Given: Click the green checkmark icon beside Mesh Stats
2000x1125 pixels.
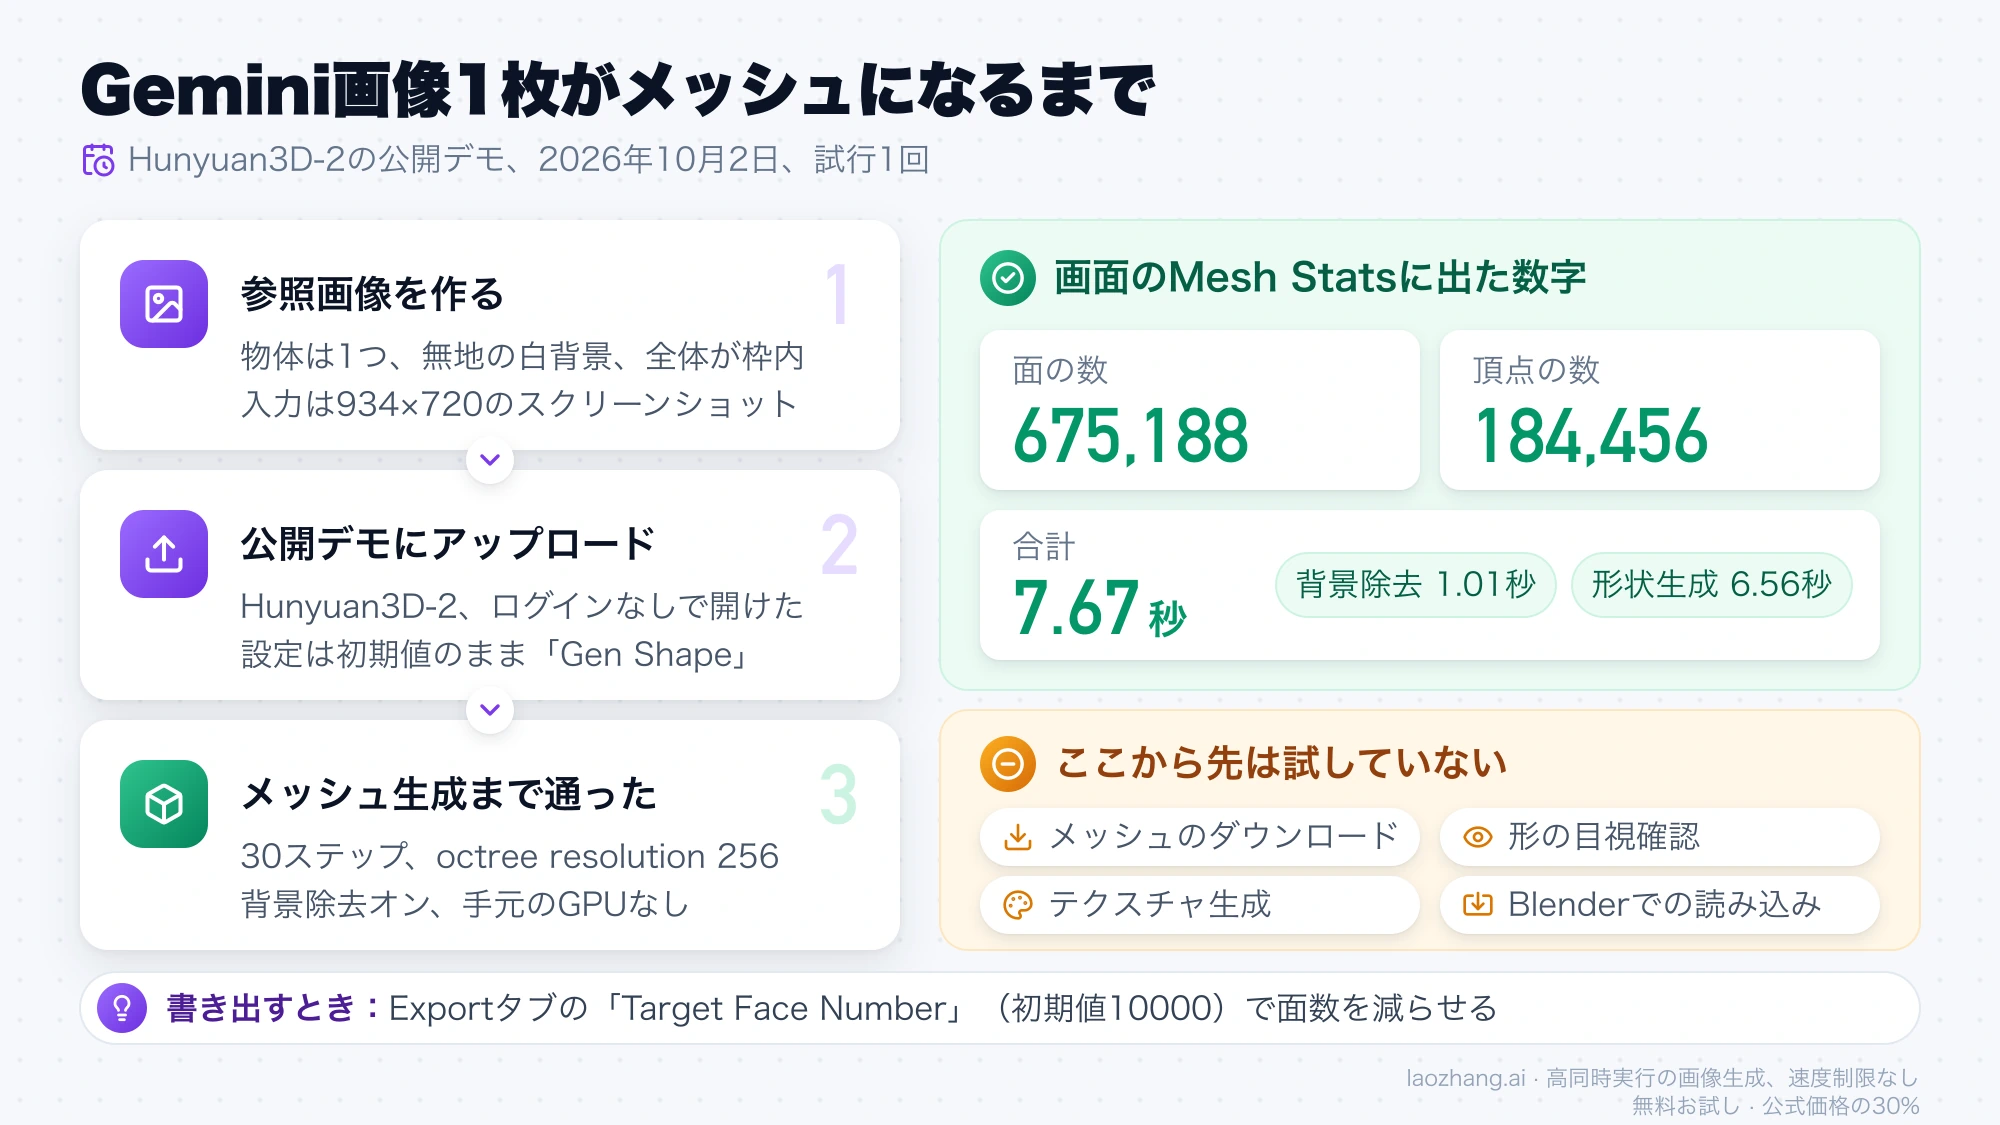Looking at the screenshot, I should (1008, 278).
